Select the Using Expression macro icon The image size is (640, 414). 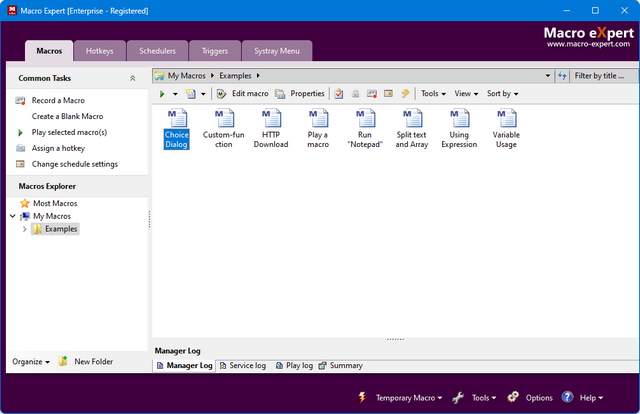tap(459, 129)
